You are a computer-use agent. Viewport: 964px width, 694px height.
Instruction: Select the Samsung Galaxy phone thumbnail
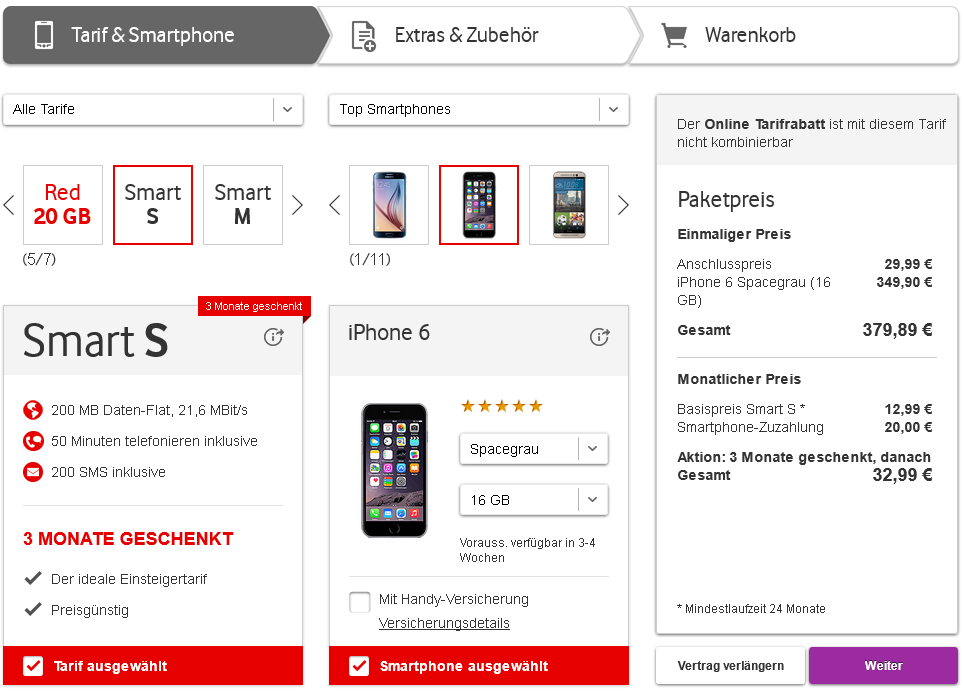tap(389, 205)
